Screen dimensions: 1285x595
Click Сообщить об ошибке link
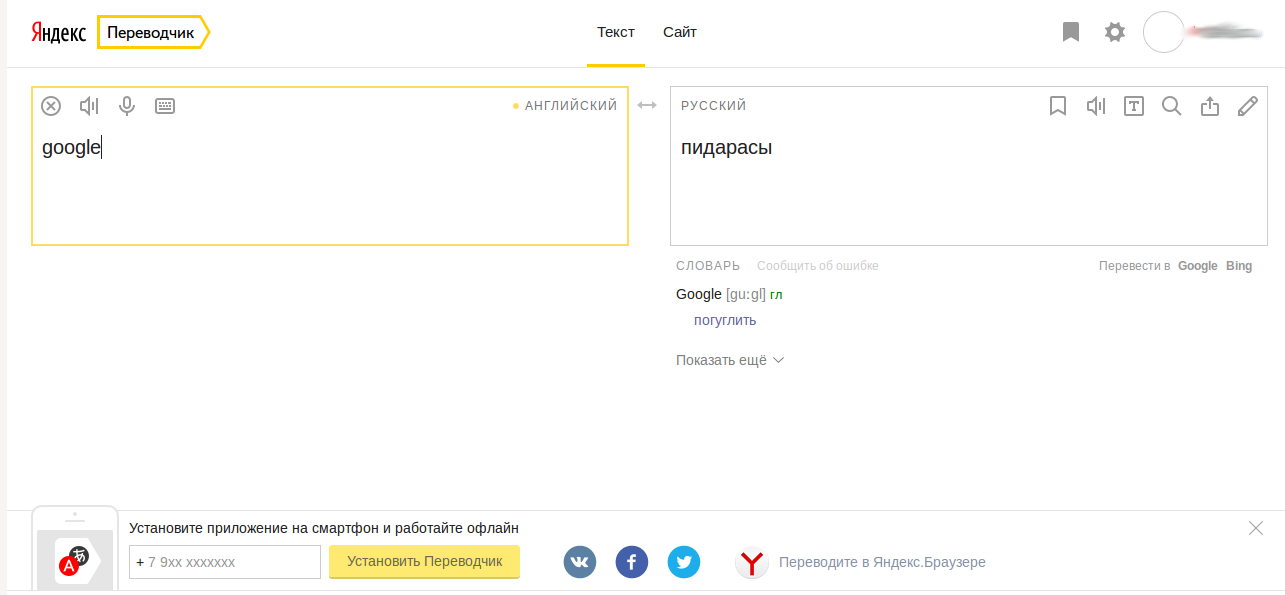click(818, 266)
